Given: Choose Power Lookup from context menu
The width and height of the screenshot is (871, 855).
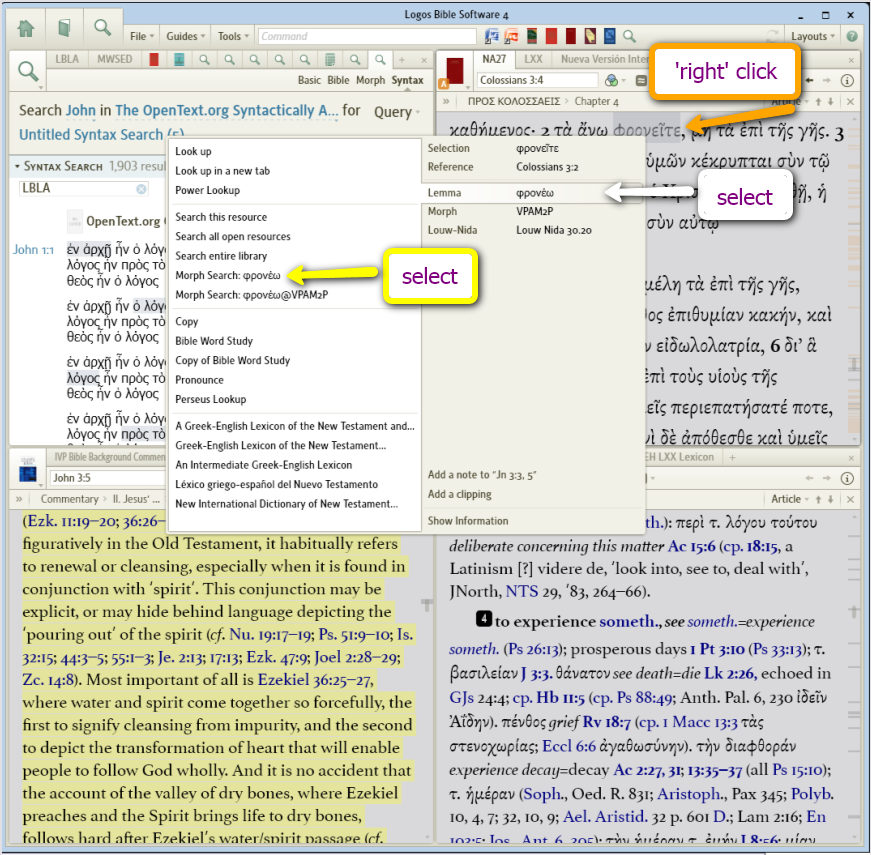Looking at the screenshot, I should (x=207, y=191).
